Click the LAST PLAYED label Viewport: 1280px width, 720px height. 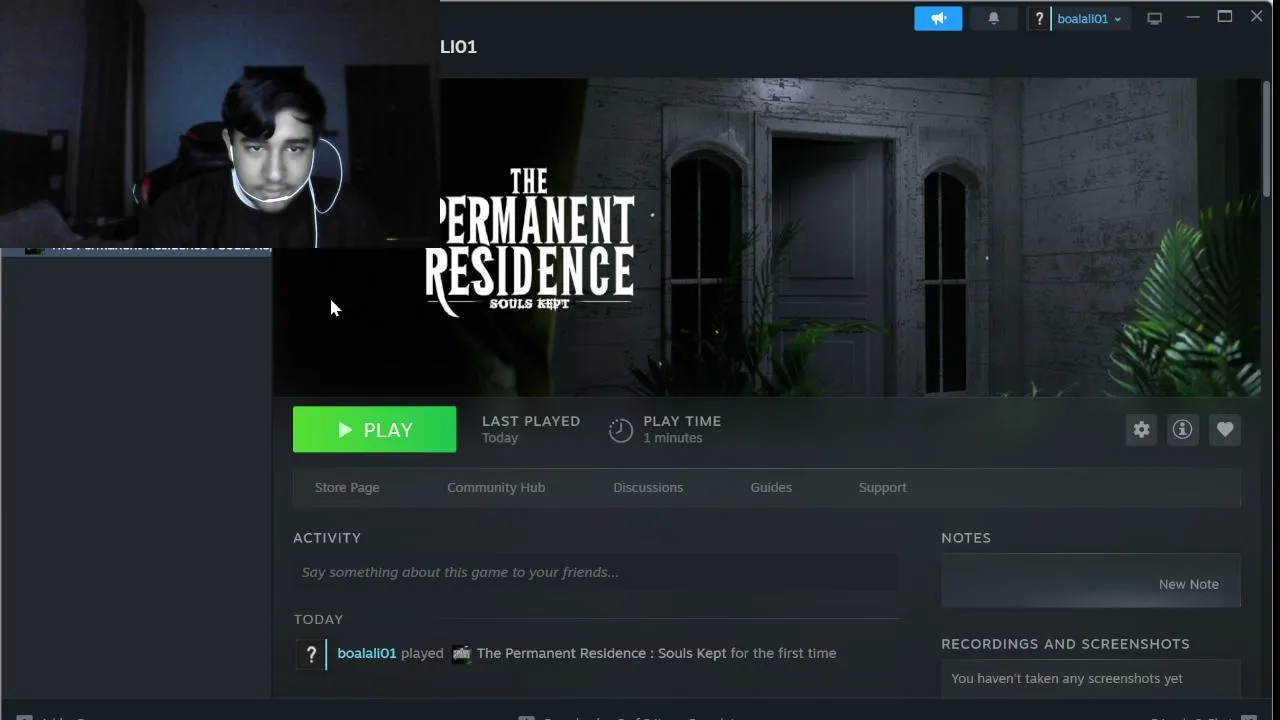531,421
